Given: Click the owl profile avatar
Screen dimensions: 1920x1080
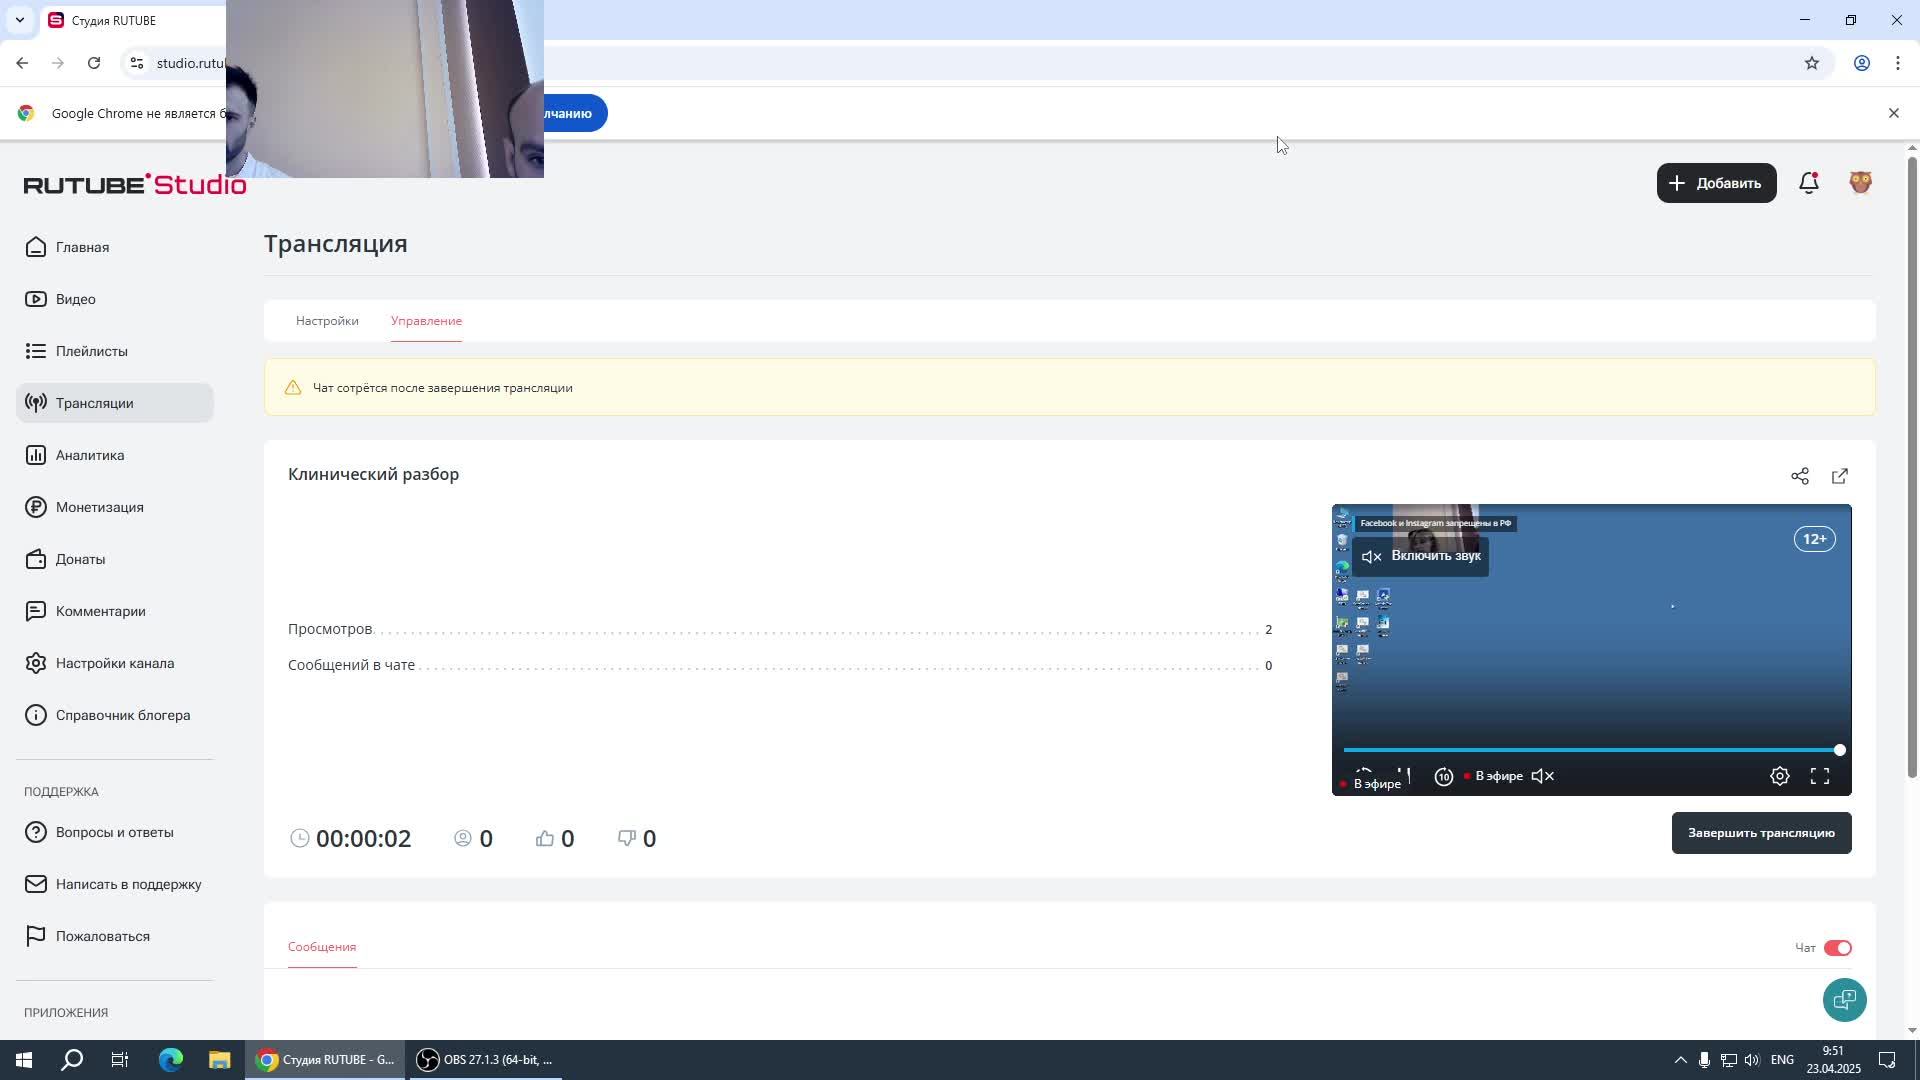Looking at the screenshot, I should point(1860,183).
